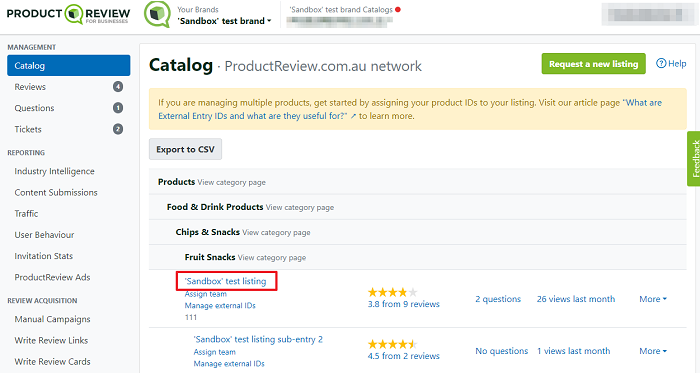Open the 'Sandbox' test listing link
700x373 pixels.
pos(225,281)
